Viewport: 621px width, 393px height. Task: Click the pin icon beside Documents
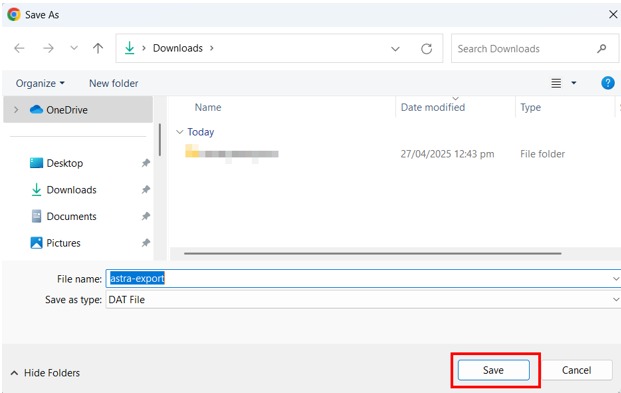click(x=146, y=216)
